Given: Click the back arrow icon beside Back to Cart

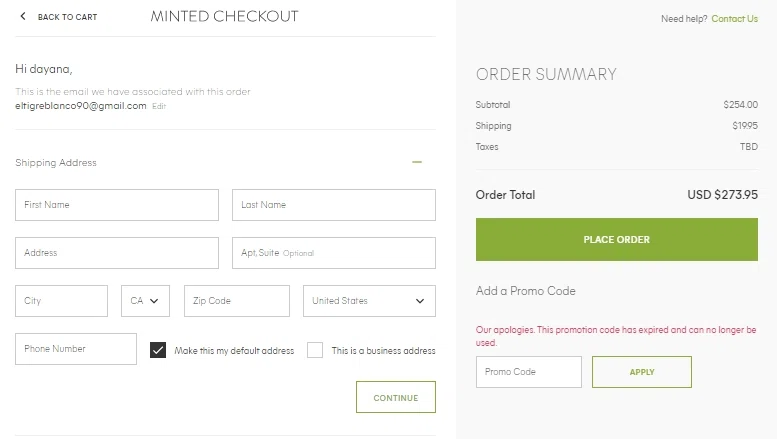Looking at the screenshot, I should click(x=23, y=16).
